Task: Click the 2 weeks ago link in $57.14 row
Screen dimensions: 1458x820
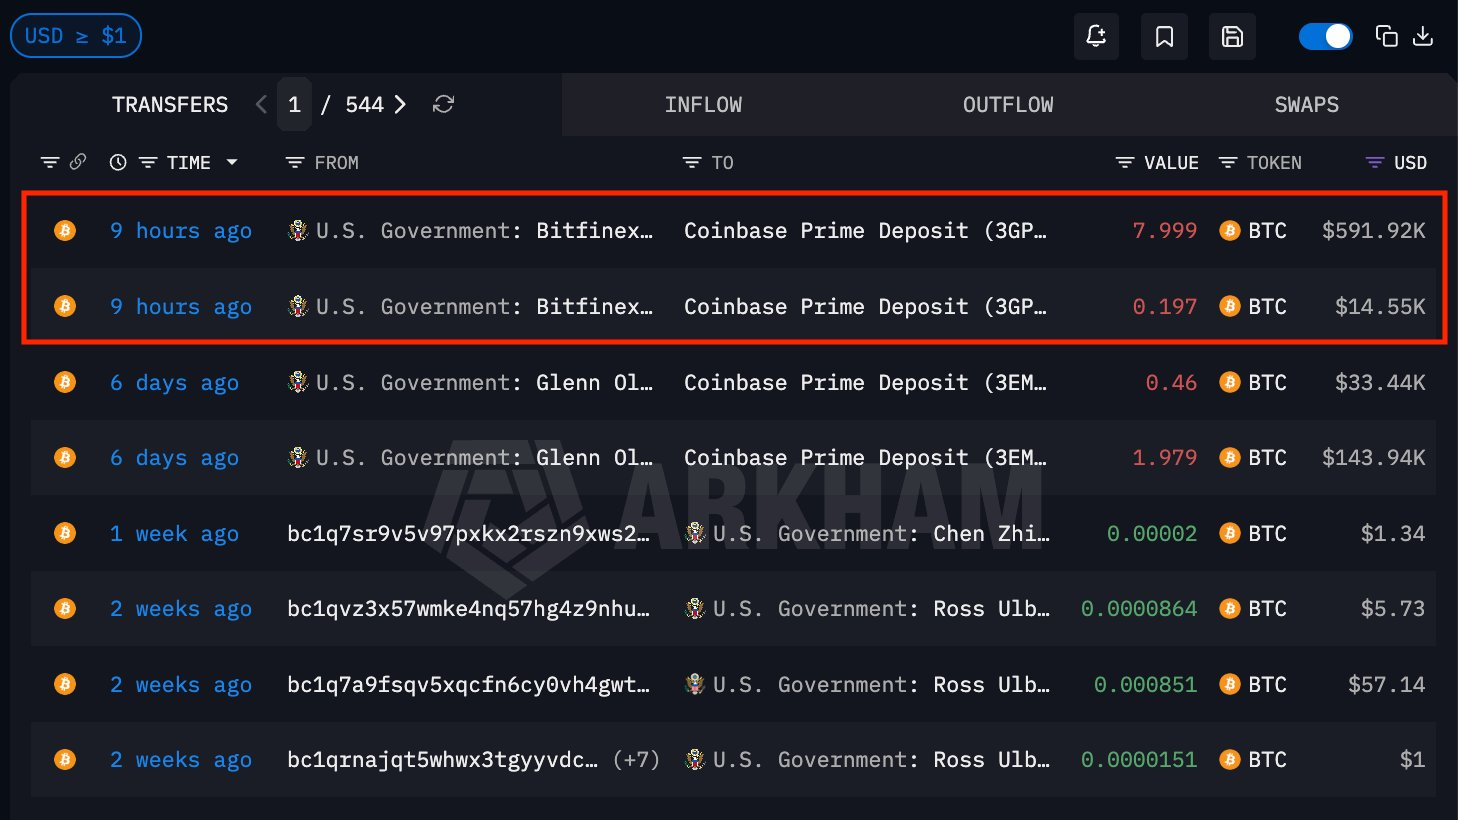Action: (x=181, y=684)
